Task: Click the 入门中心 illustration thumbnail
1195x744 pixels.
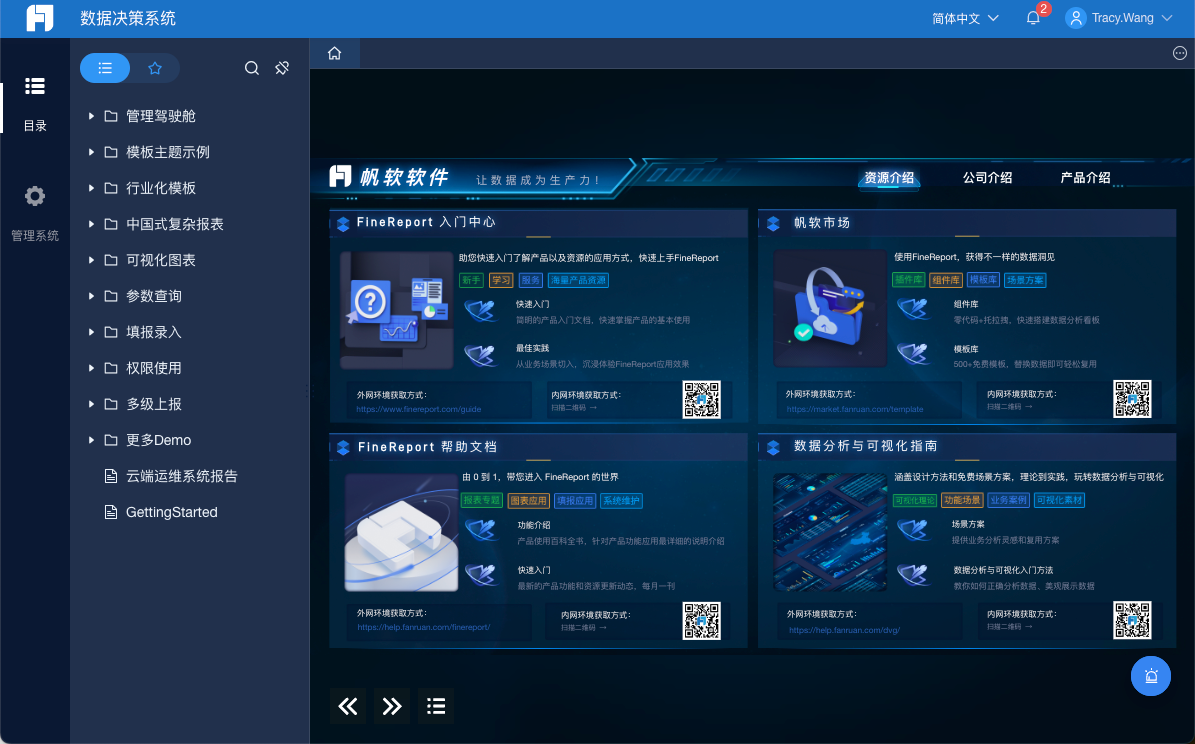Action: (396, 310)
